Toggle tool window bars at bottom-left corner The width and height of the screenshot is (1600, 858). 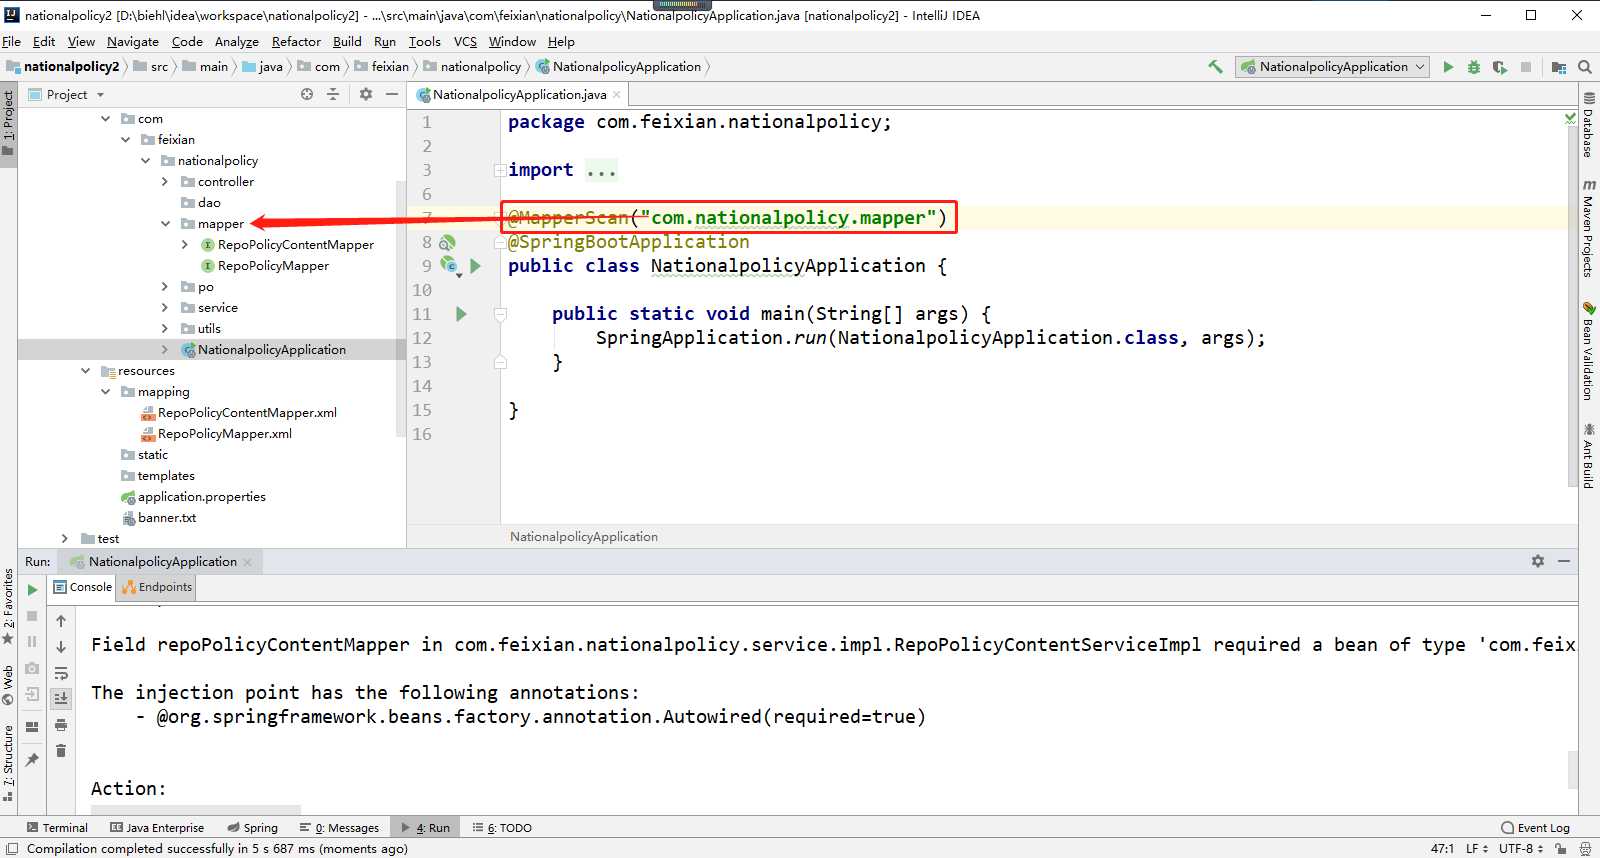coord(12,849)
